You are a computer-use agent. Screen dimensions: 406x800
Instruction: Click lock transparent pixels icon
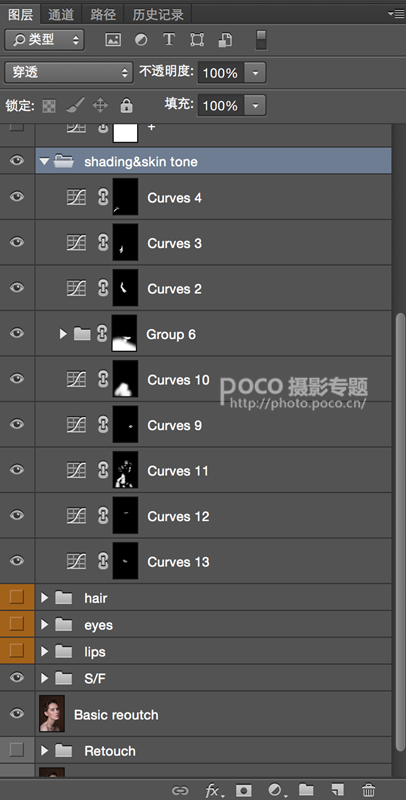(48, 106)
